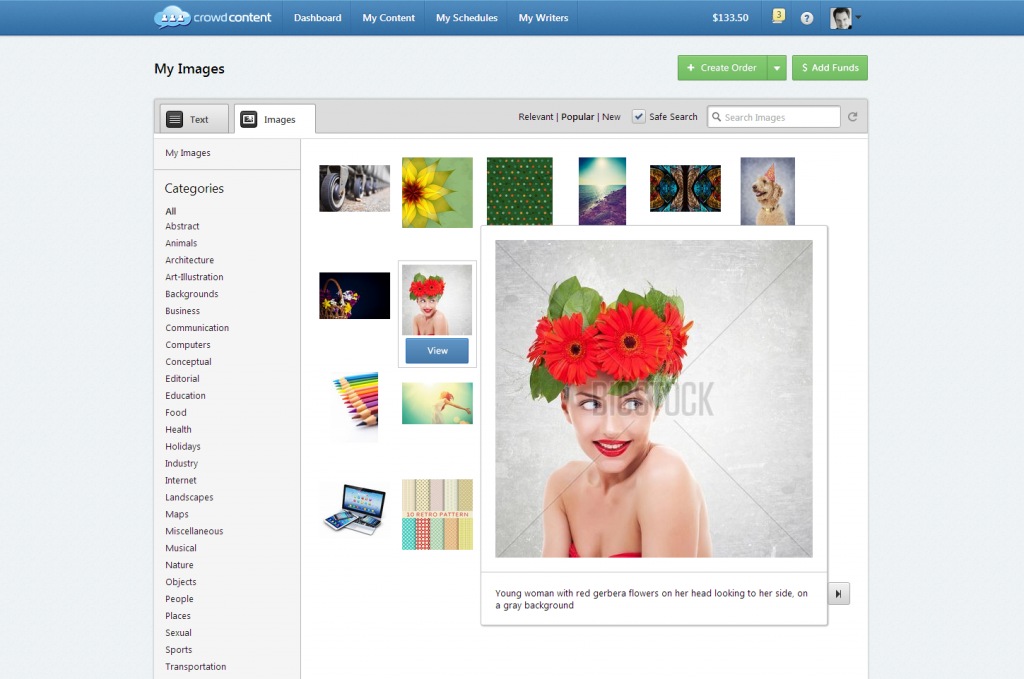Sort results by Popular
The width and height of the screenshot is (1024, 679).
(578, 116)
